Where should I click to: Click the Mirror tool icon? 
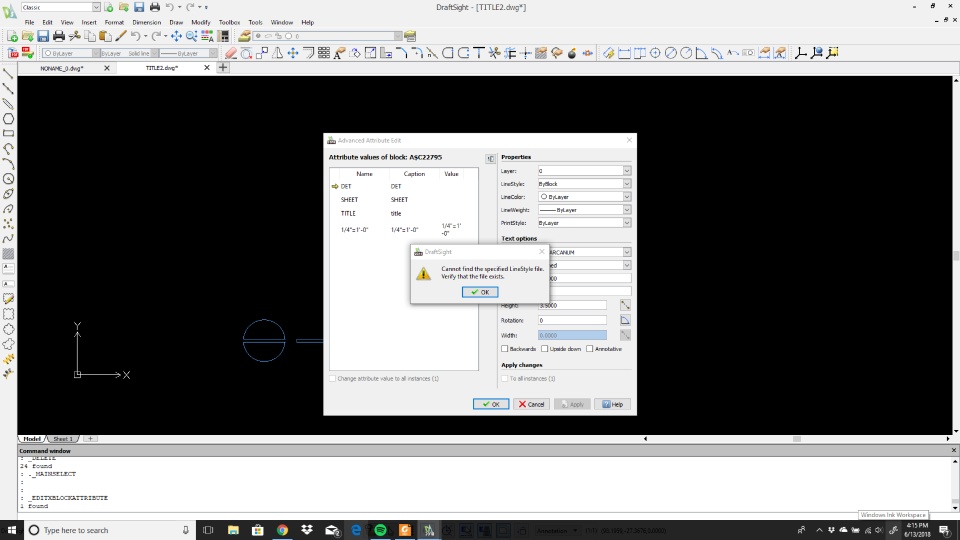(277, 53)
